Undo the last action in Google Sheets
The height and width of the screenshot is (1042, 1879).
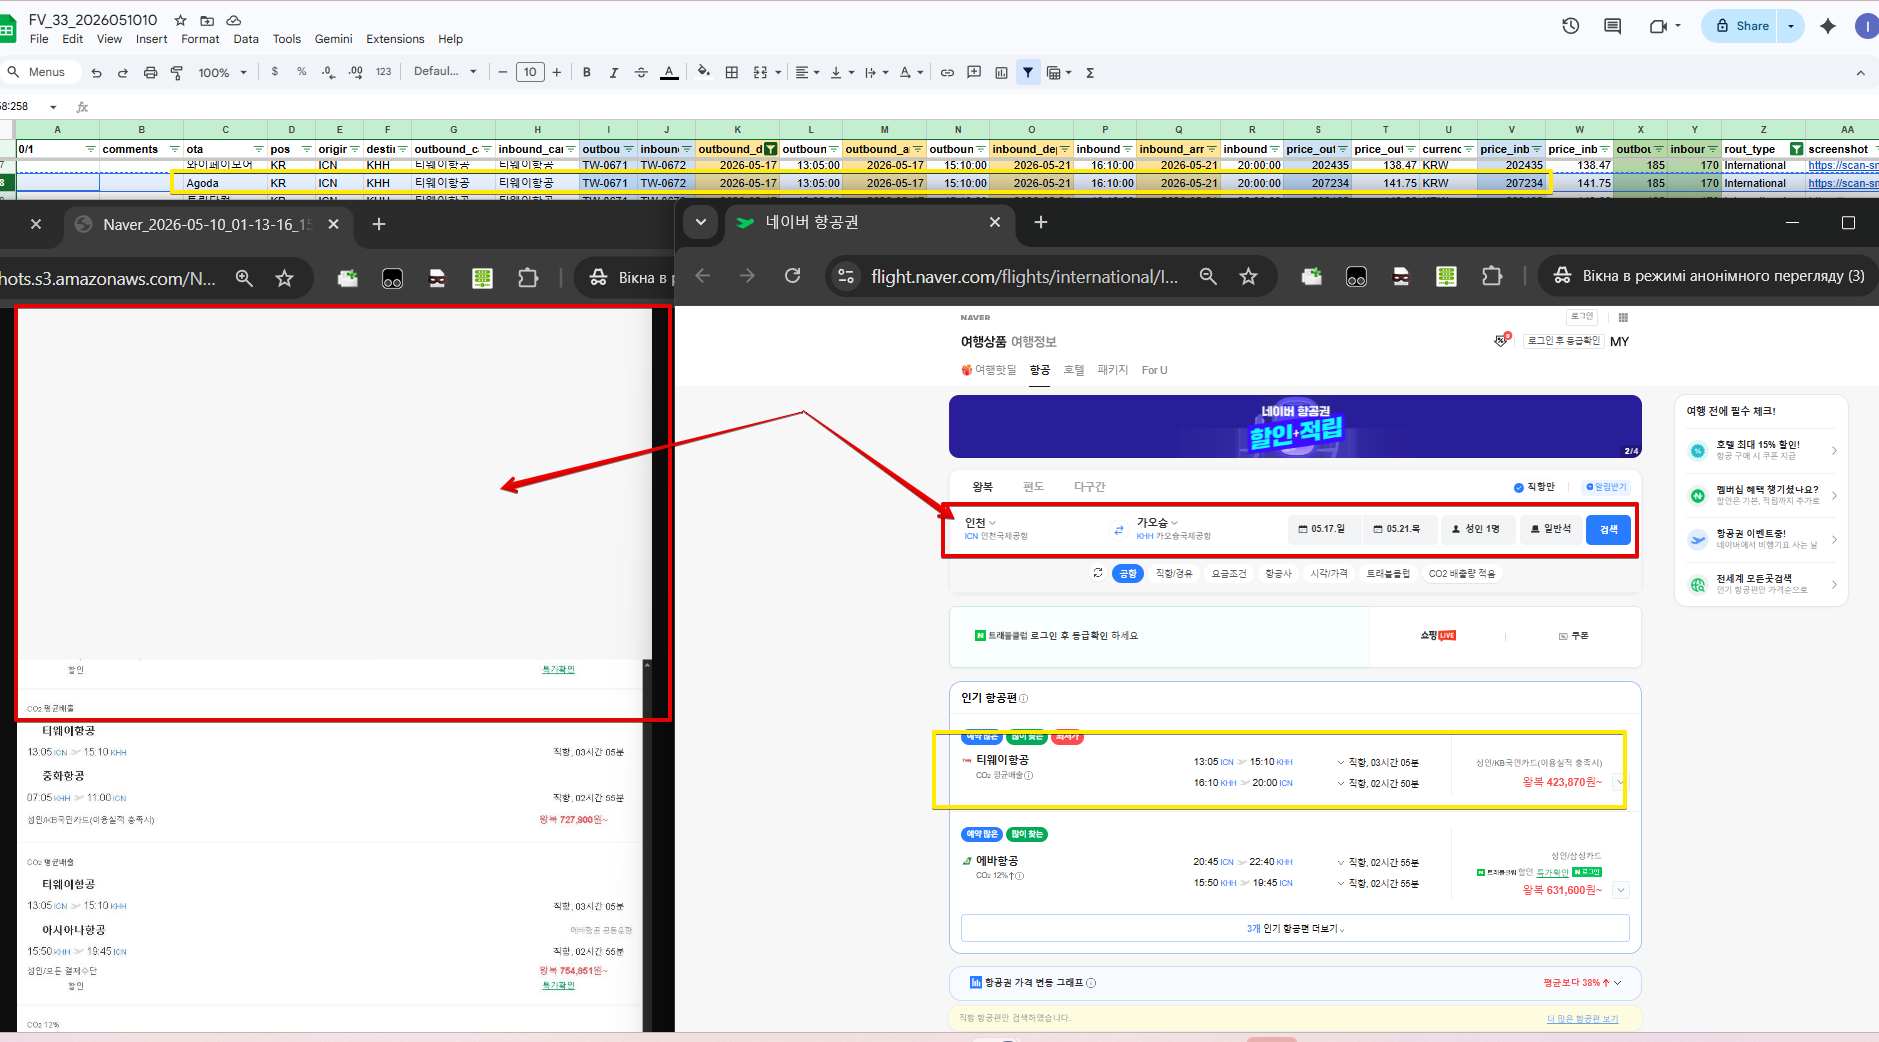coord(96,72)
